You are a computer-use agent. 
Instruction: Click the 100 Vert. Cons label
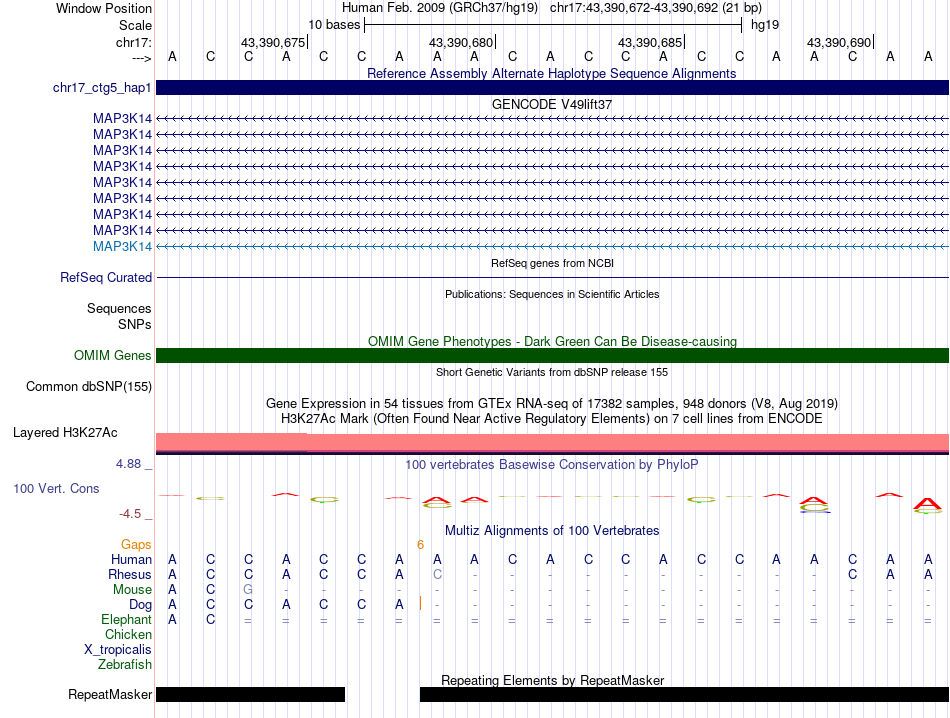(56, 488)
